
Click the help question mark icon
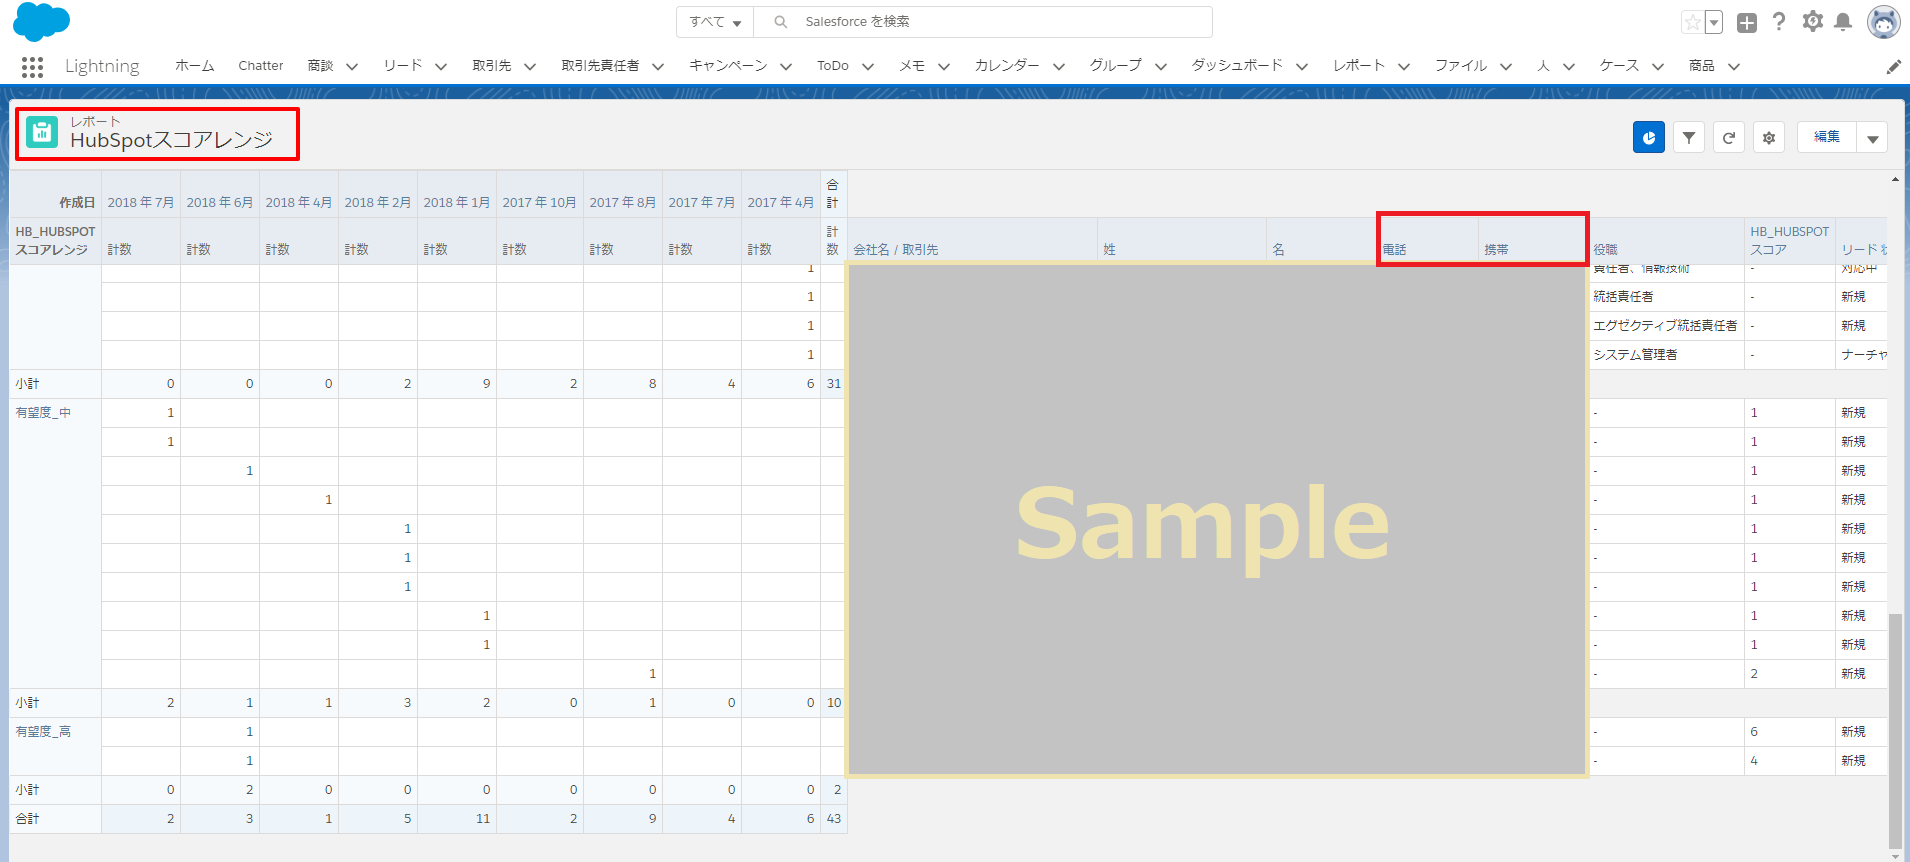(1779, 22)
